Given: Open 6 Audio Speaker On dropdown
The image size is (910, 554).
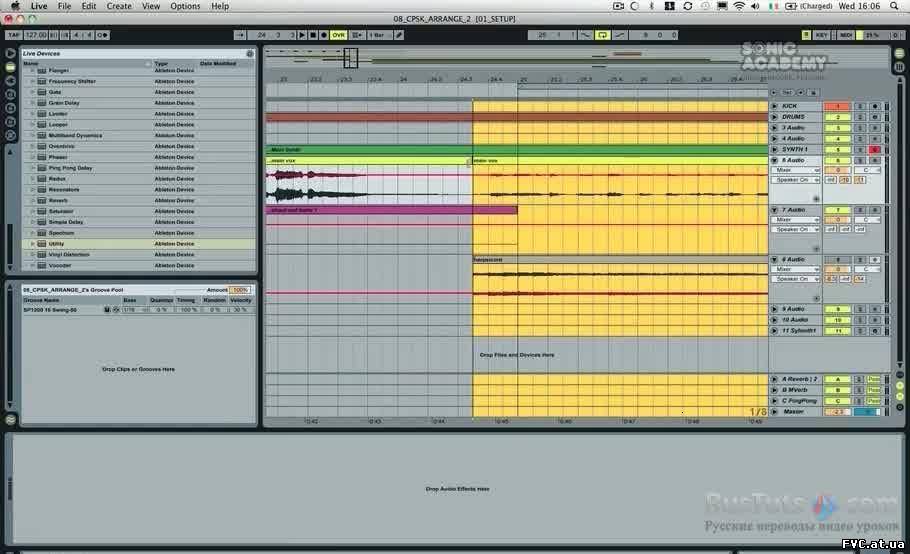Looking at the screenshot, I should pos(795,180).
